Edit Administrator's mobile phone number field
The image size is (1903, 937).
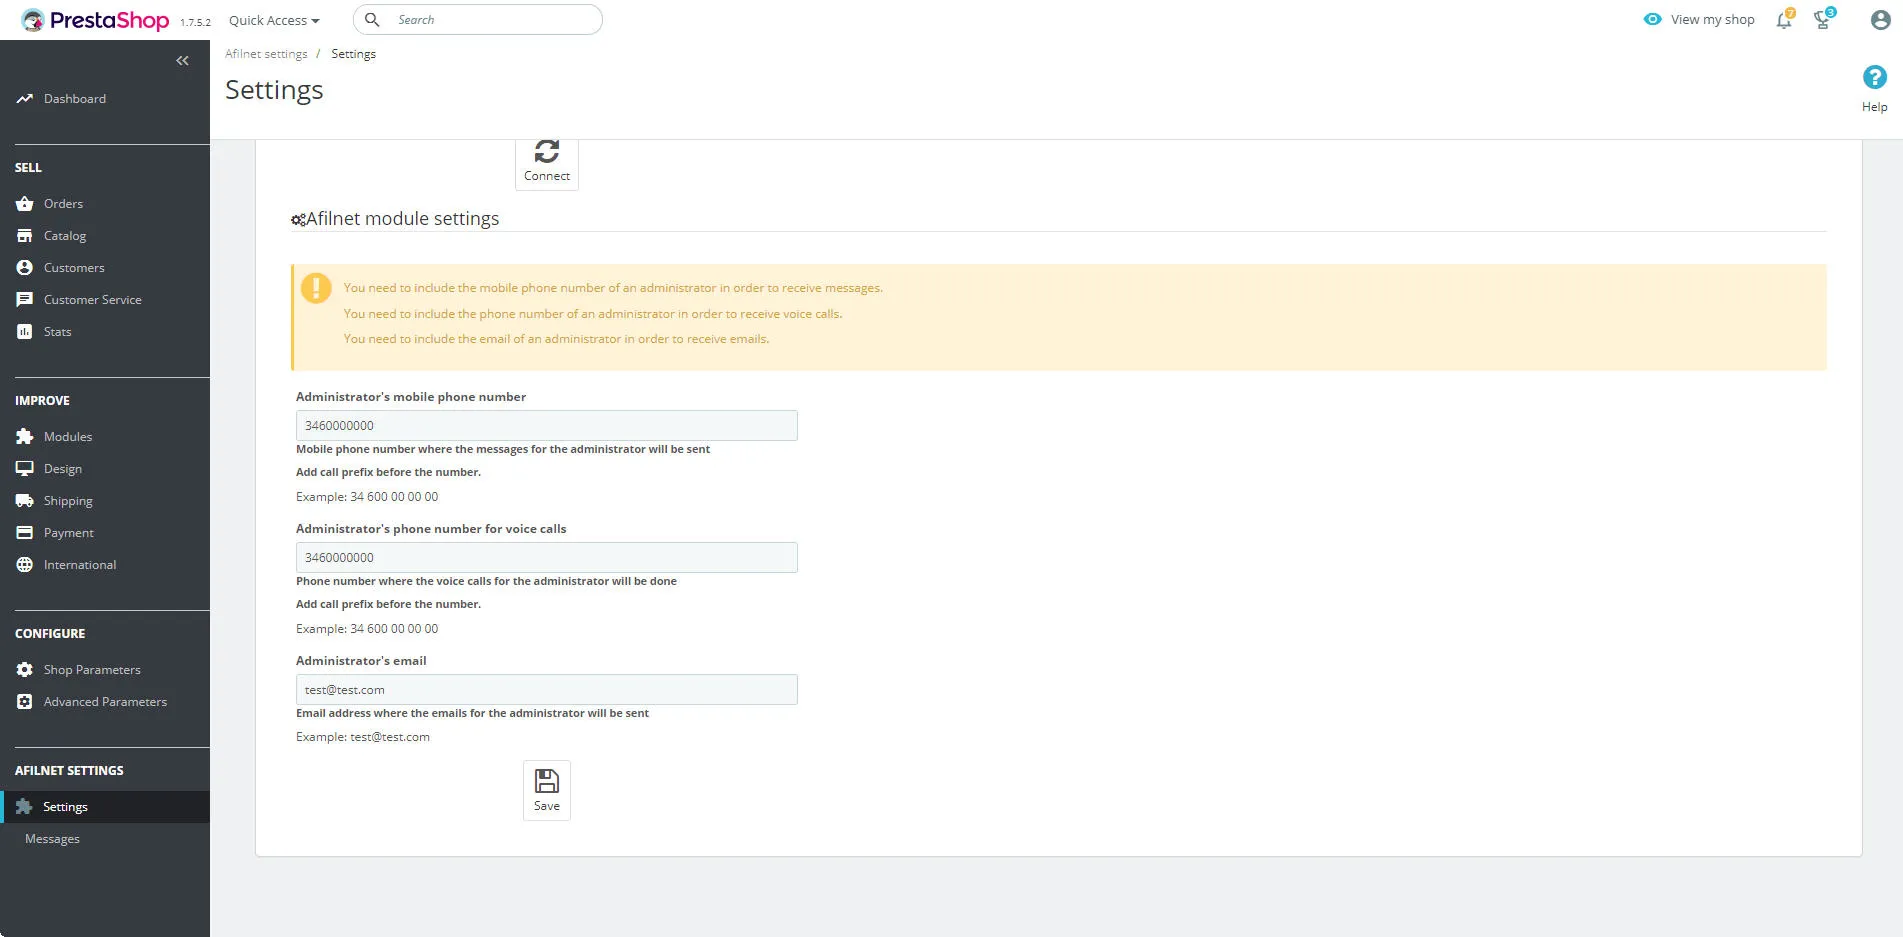coord(547,426)
